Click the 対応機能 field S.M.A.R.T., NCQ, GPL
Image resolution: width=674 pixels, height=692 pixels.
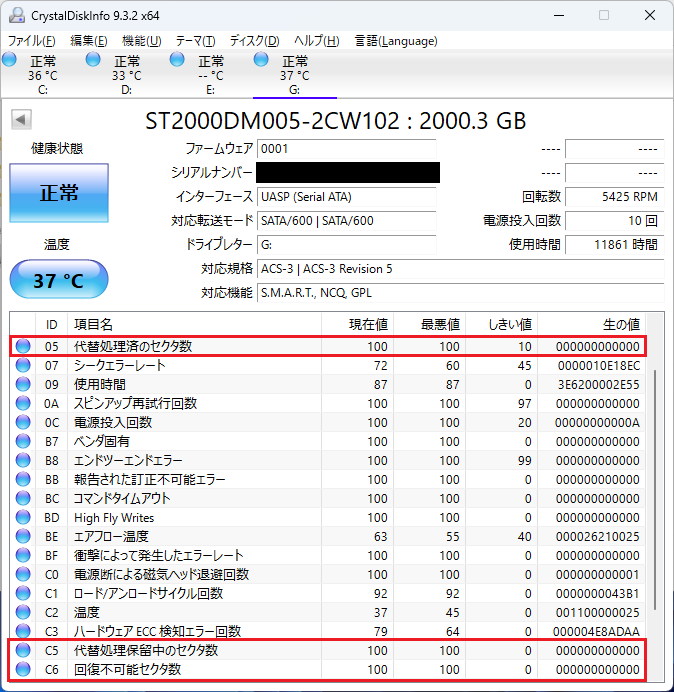point(461,293)
